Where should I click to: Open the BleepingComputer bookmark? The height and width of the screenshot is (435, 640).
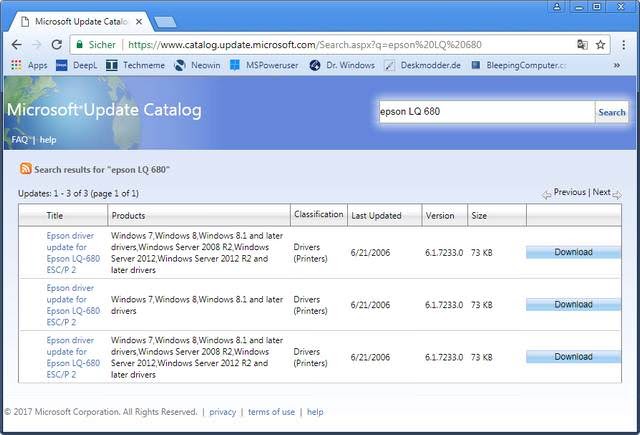pos(518,65)
